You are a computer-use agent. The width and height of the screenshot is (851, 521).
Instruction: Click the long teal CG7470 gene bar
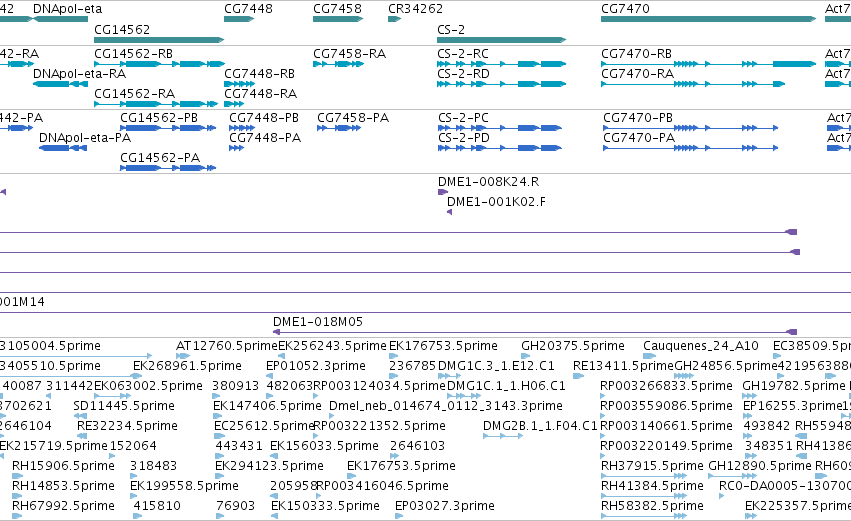[708, 19]
